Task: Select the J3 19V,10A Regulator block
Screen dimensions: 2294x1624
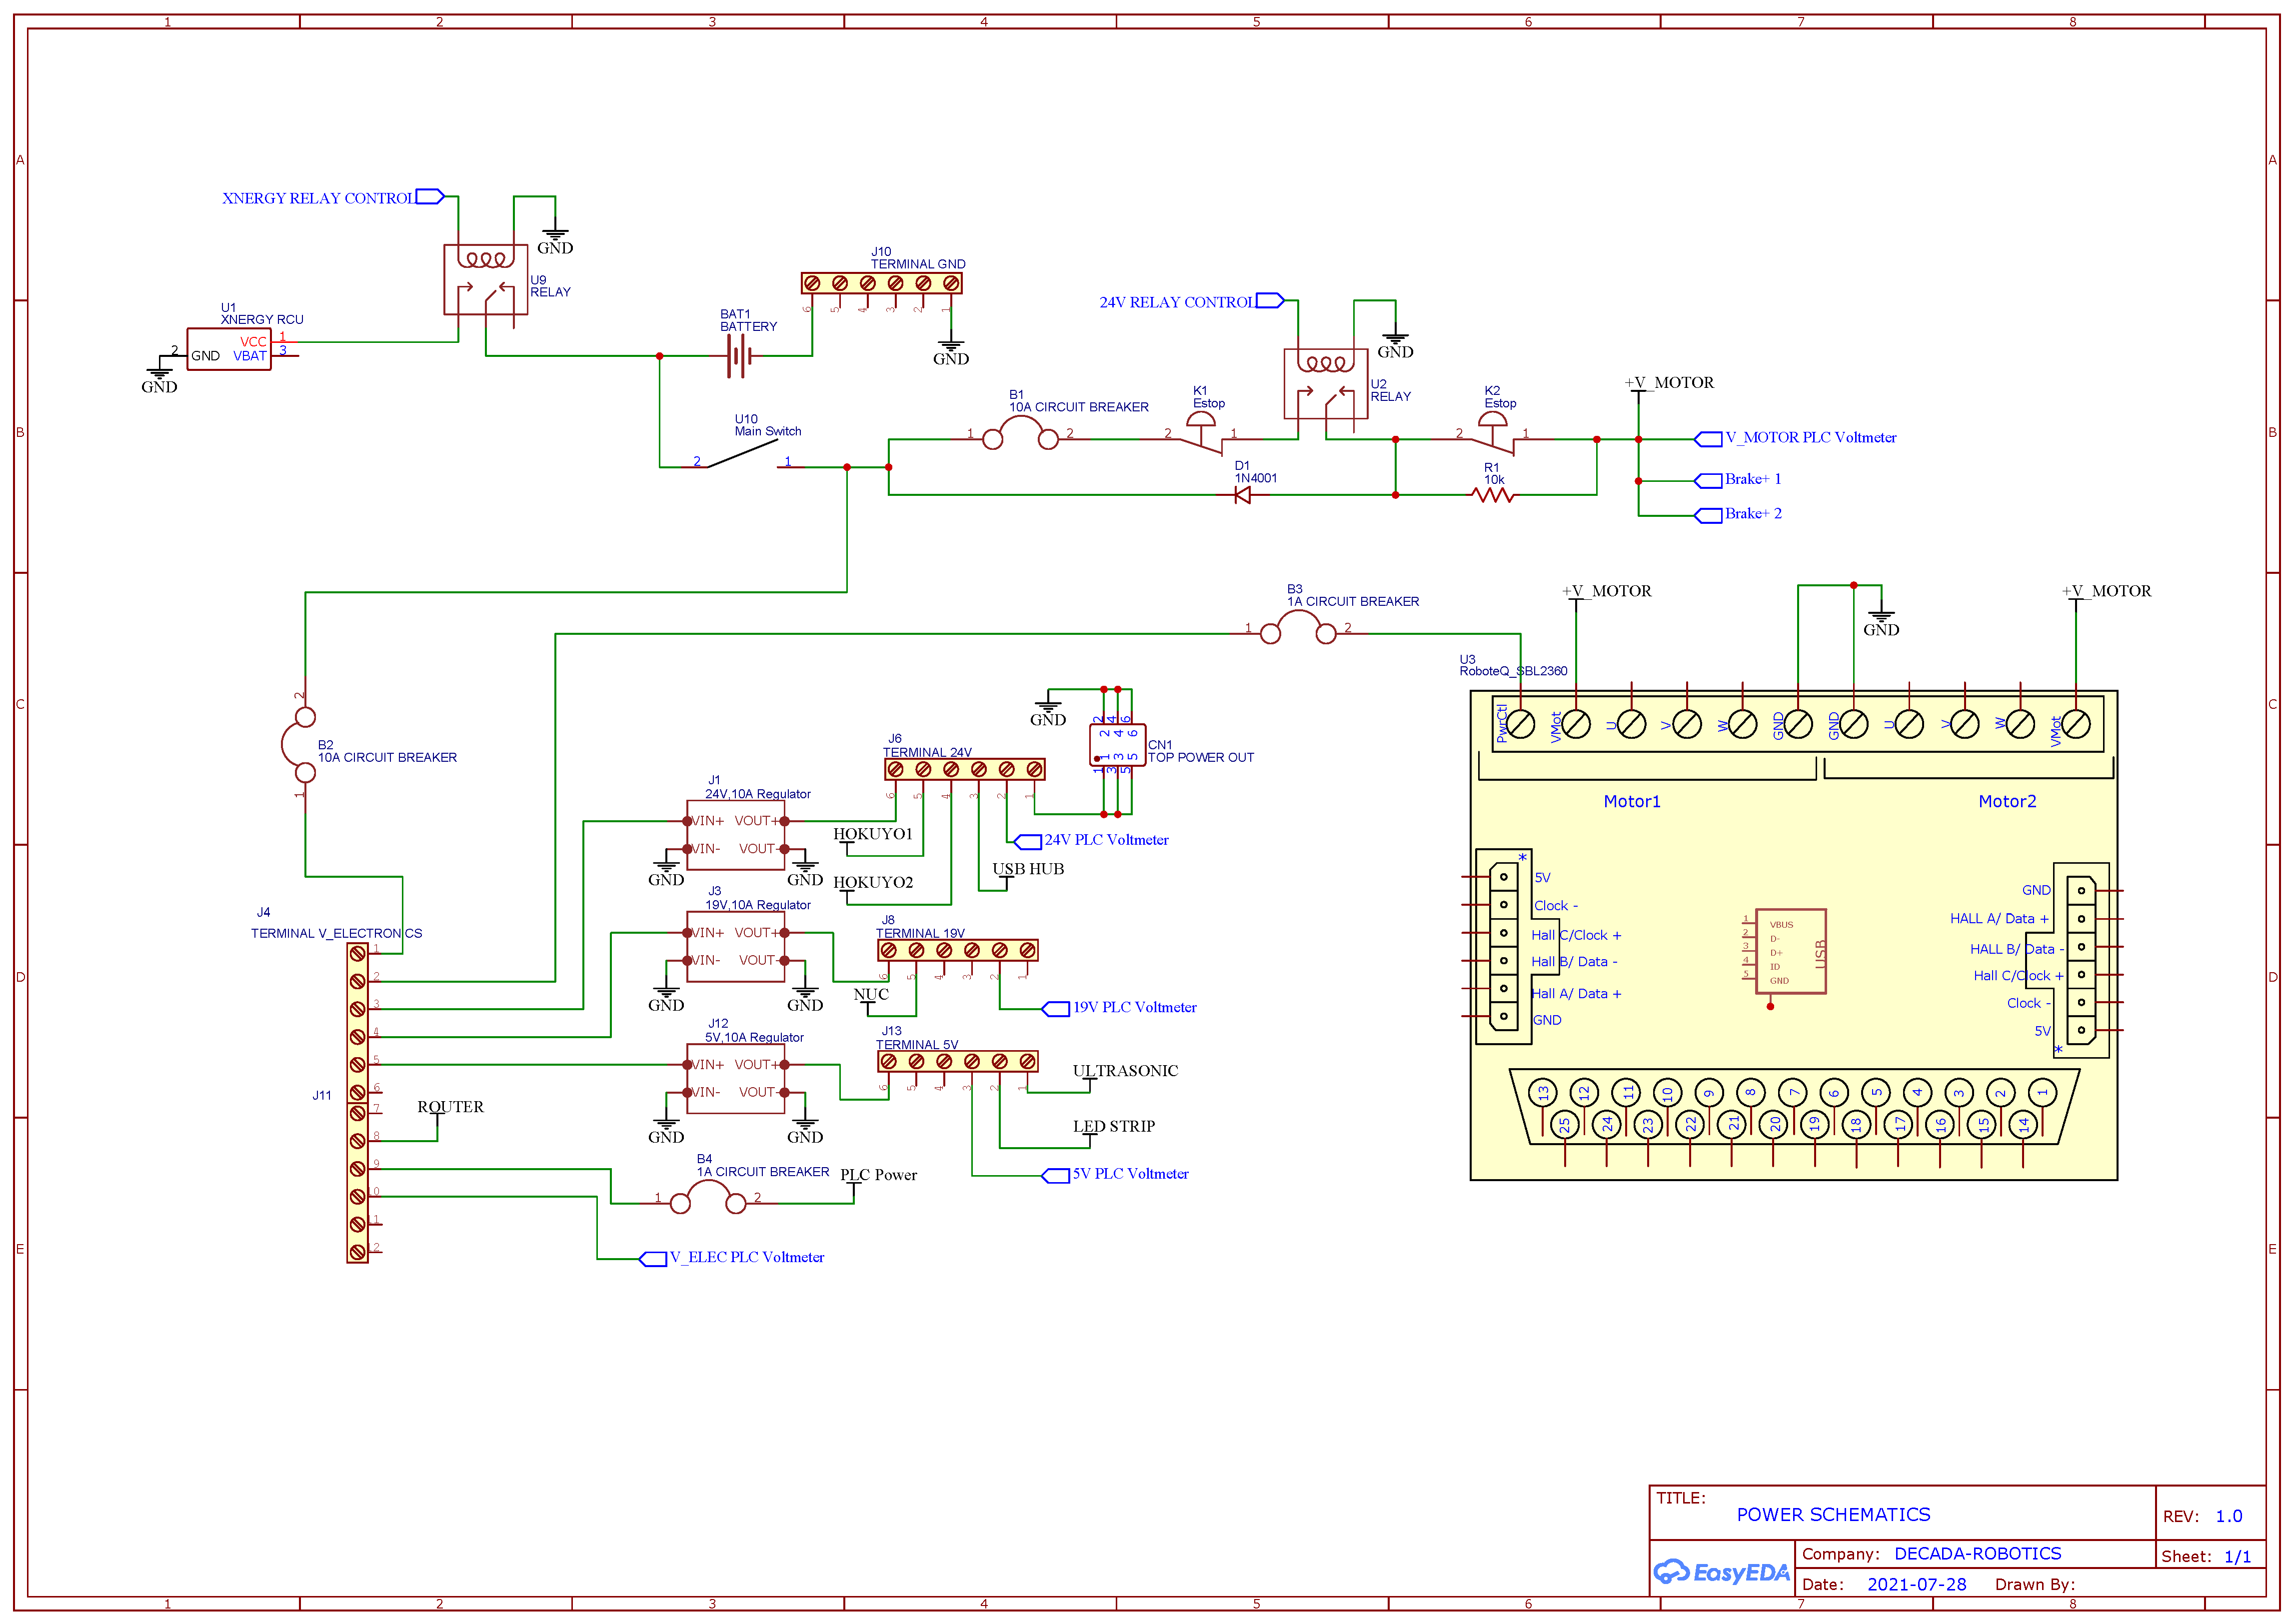Action: [735, 946]
